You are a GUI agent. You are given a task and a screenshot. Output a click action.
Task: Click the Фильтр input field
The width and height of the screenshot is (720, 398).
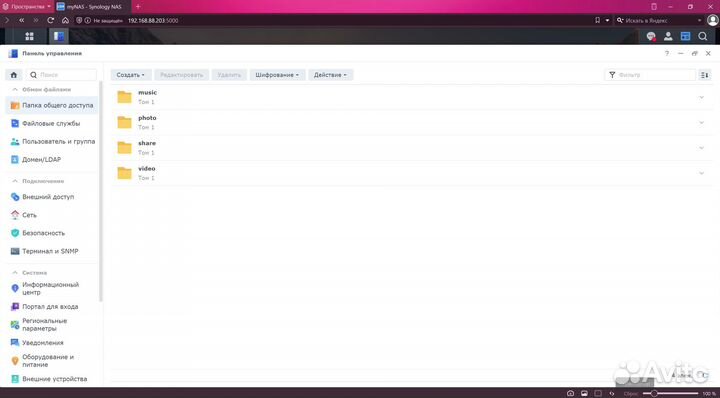click(x=650, y=75)
